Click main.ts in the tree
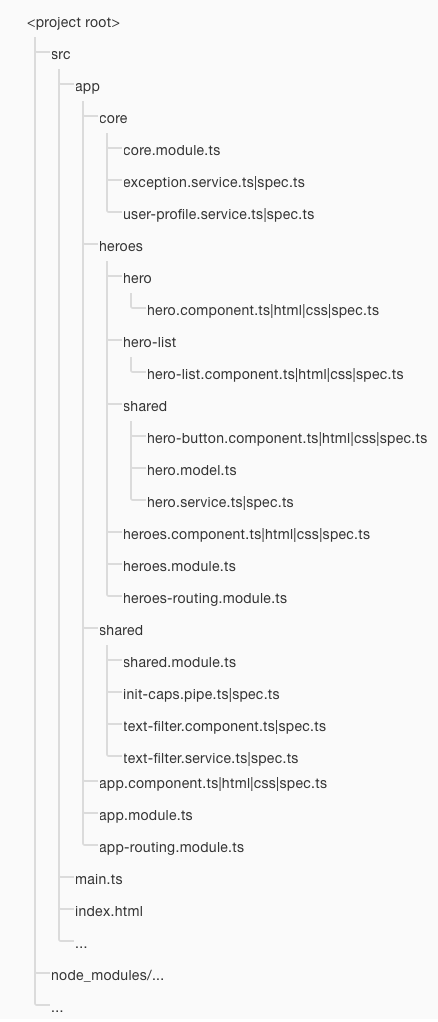This screenshot has height=1022, width=438. 98,879
